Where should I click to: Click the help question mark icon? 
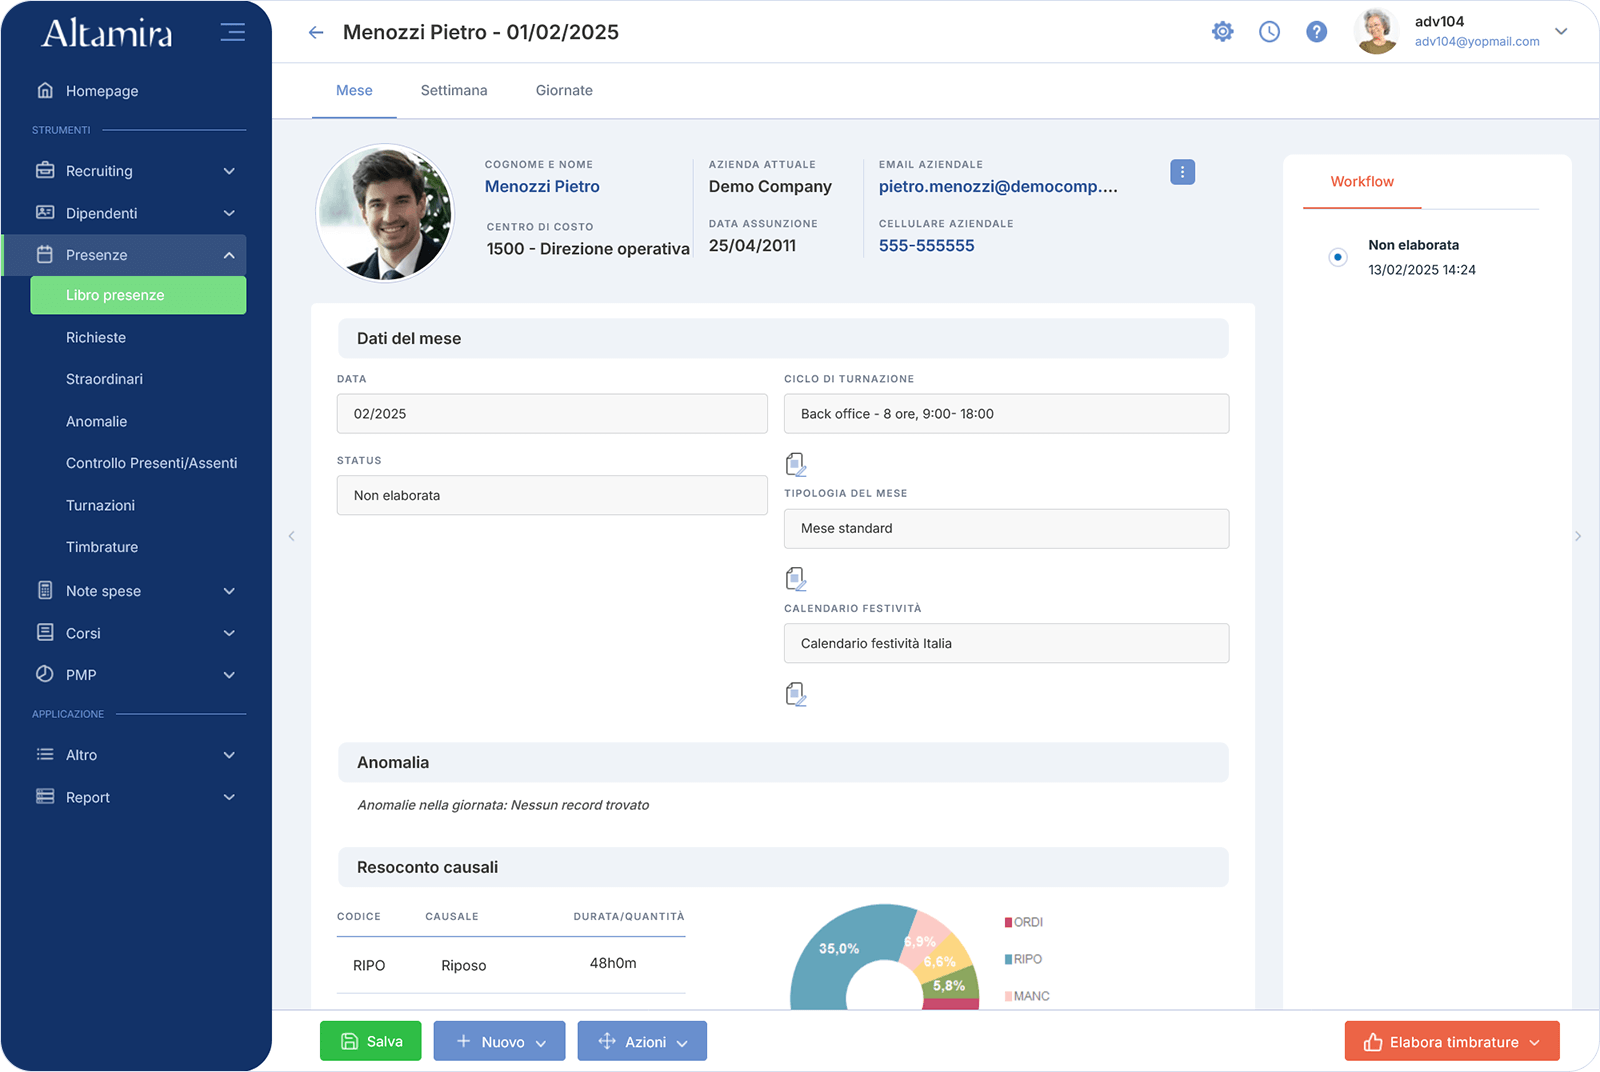tap(1317, 32)
